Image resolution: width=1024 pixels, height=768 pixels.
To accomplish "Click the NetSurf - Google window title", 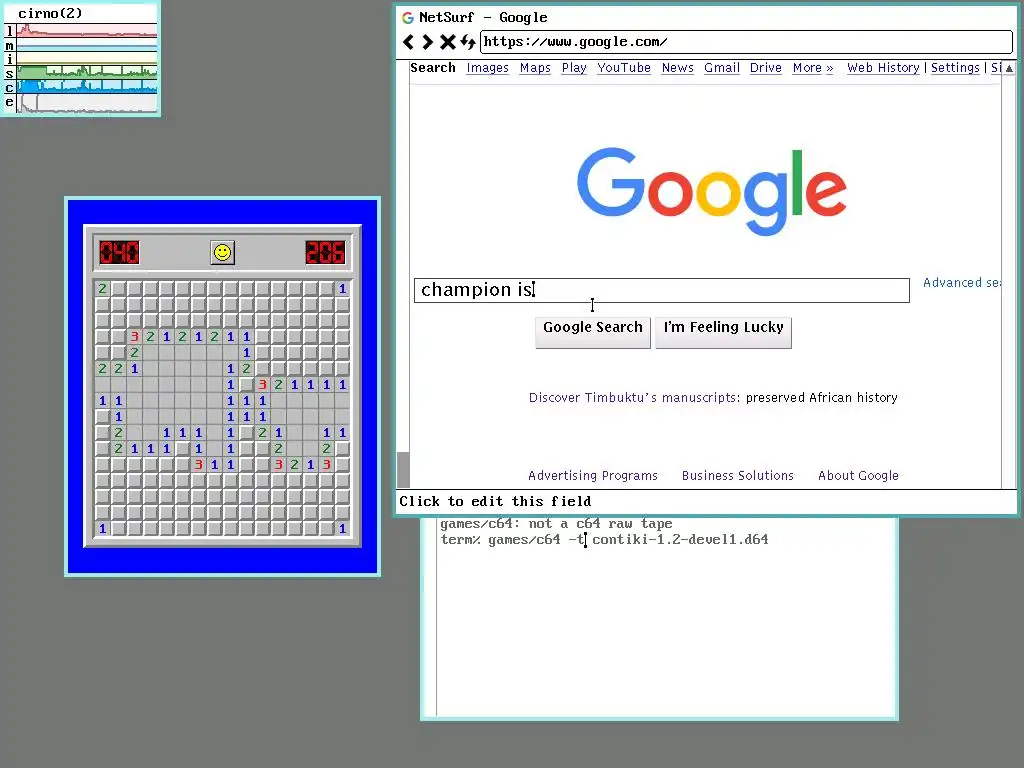I will coord(483,18).
